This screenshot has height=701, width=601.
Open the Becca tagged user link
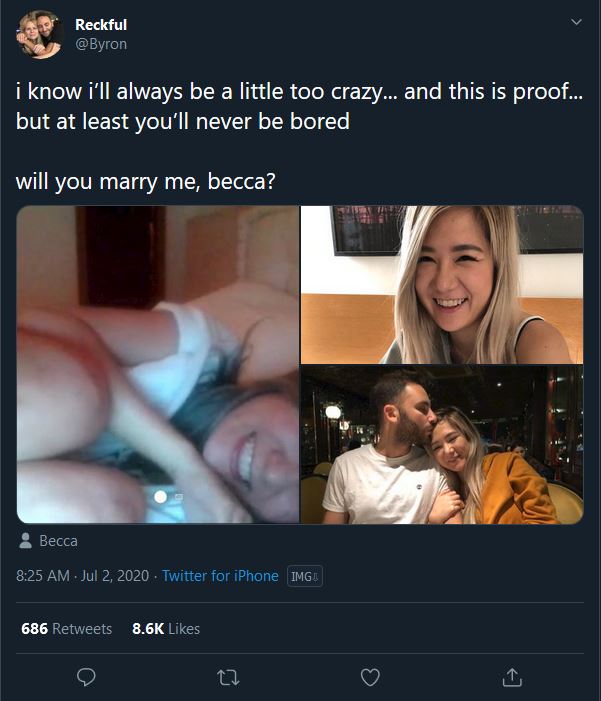(x=58, y=541)
